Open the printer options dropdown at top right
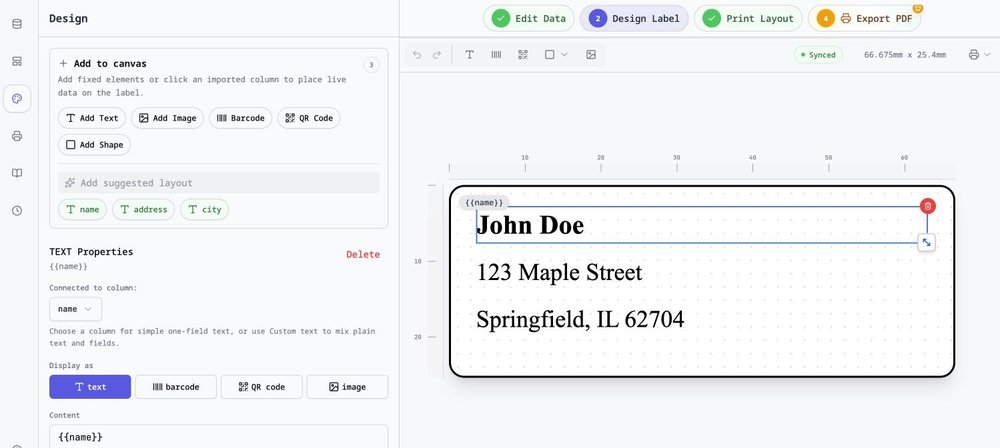Image resolution: width=1000 pixels, height=448 pixels. point(978,55)
